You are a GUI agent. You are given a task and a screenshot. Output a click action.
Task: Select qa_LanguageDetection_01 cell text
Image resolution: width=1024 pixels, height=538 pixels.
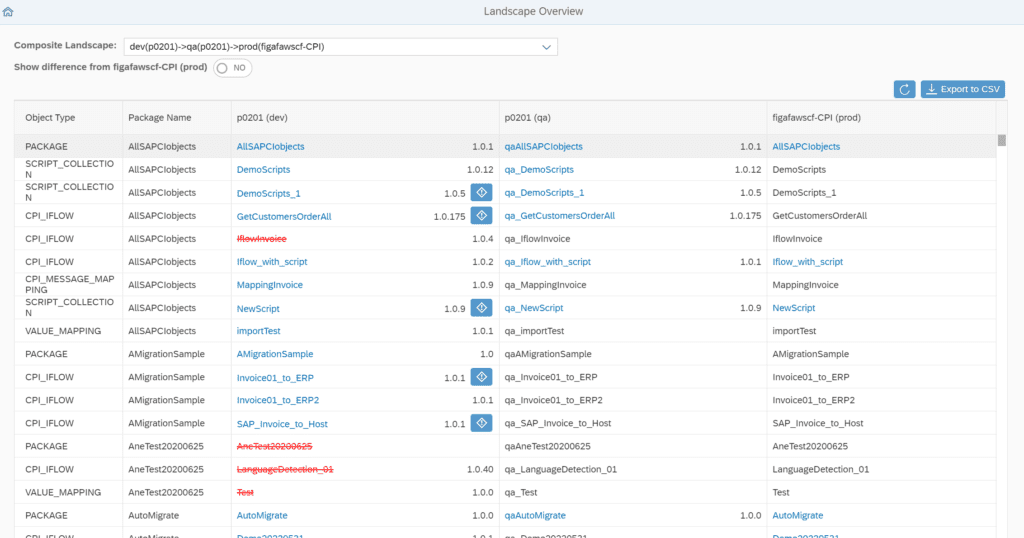tap(560, 469)
